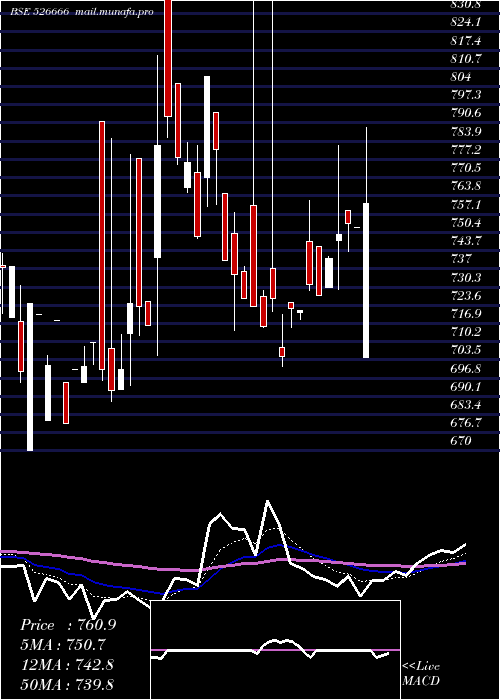Click the 5MA : 750.7 readout
Screen dimensions: 500x700
coord(62,645)
